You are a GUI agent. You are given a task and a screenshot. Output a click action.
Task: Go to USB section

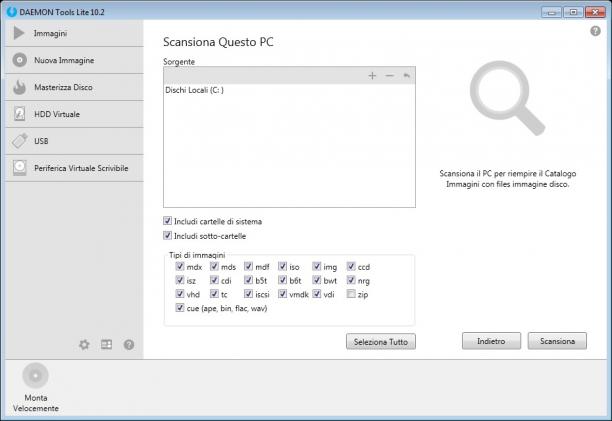[74, 141]
